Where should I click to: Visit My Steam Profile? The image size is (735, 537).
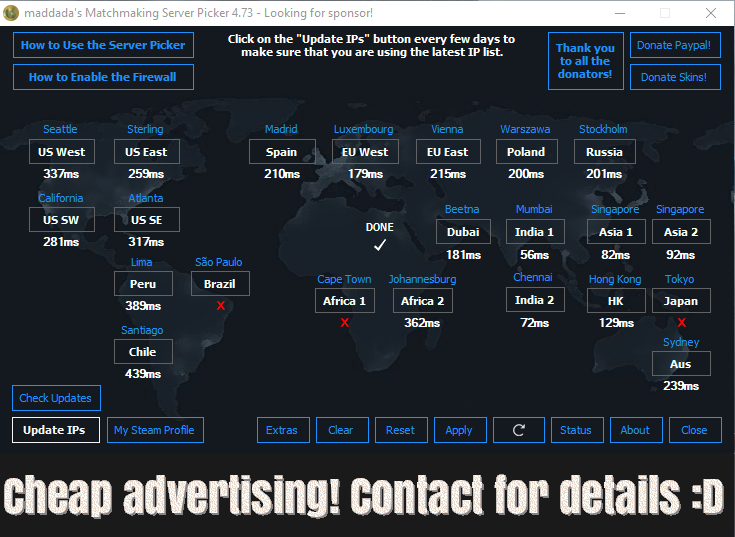(154, 430)
